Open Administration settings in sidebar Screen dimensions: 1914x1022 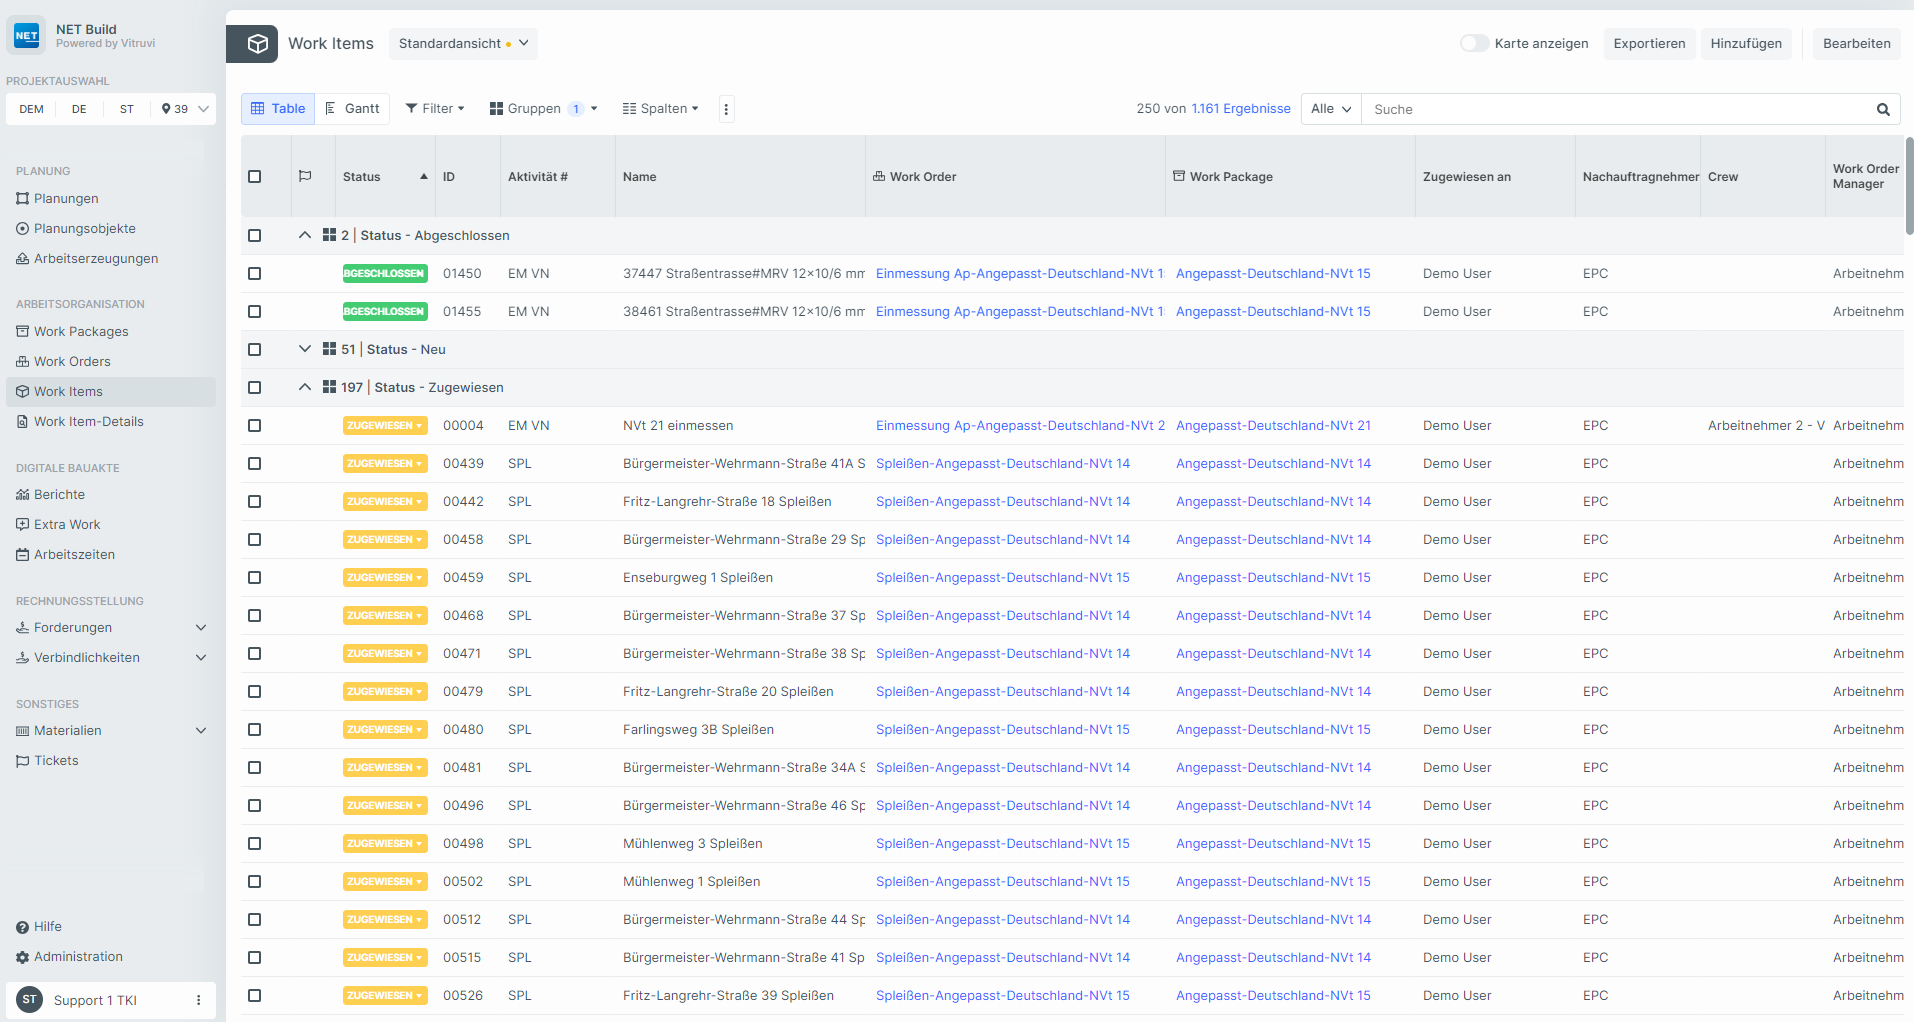pyautogui.click(x=78, y=957)
